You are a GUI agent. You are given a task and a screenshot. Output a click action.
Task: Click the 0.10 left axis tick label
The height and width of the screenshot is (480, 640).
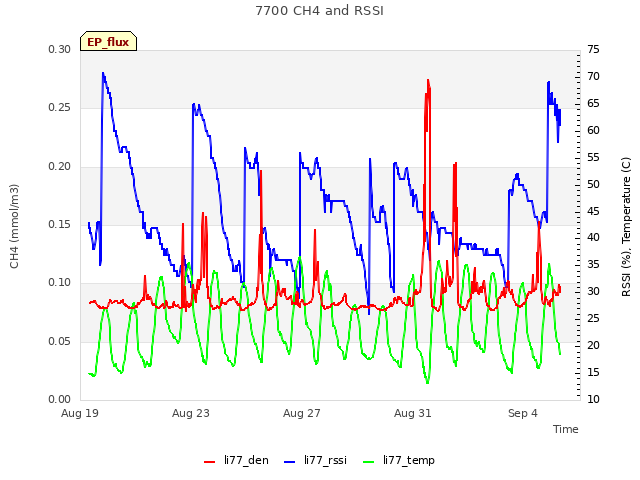(x=60, y=282)
